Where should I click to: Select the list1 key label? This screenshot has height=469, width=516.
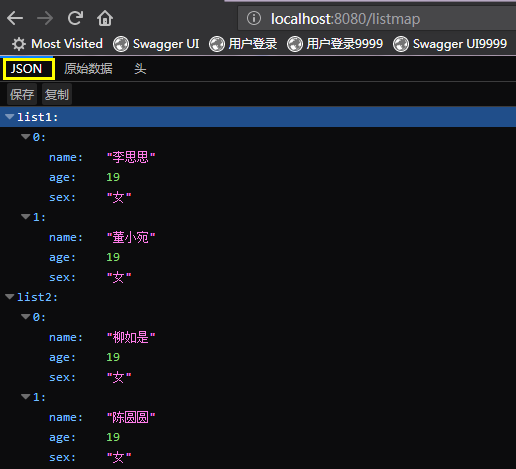coord(37,117)
